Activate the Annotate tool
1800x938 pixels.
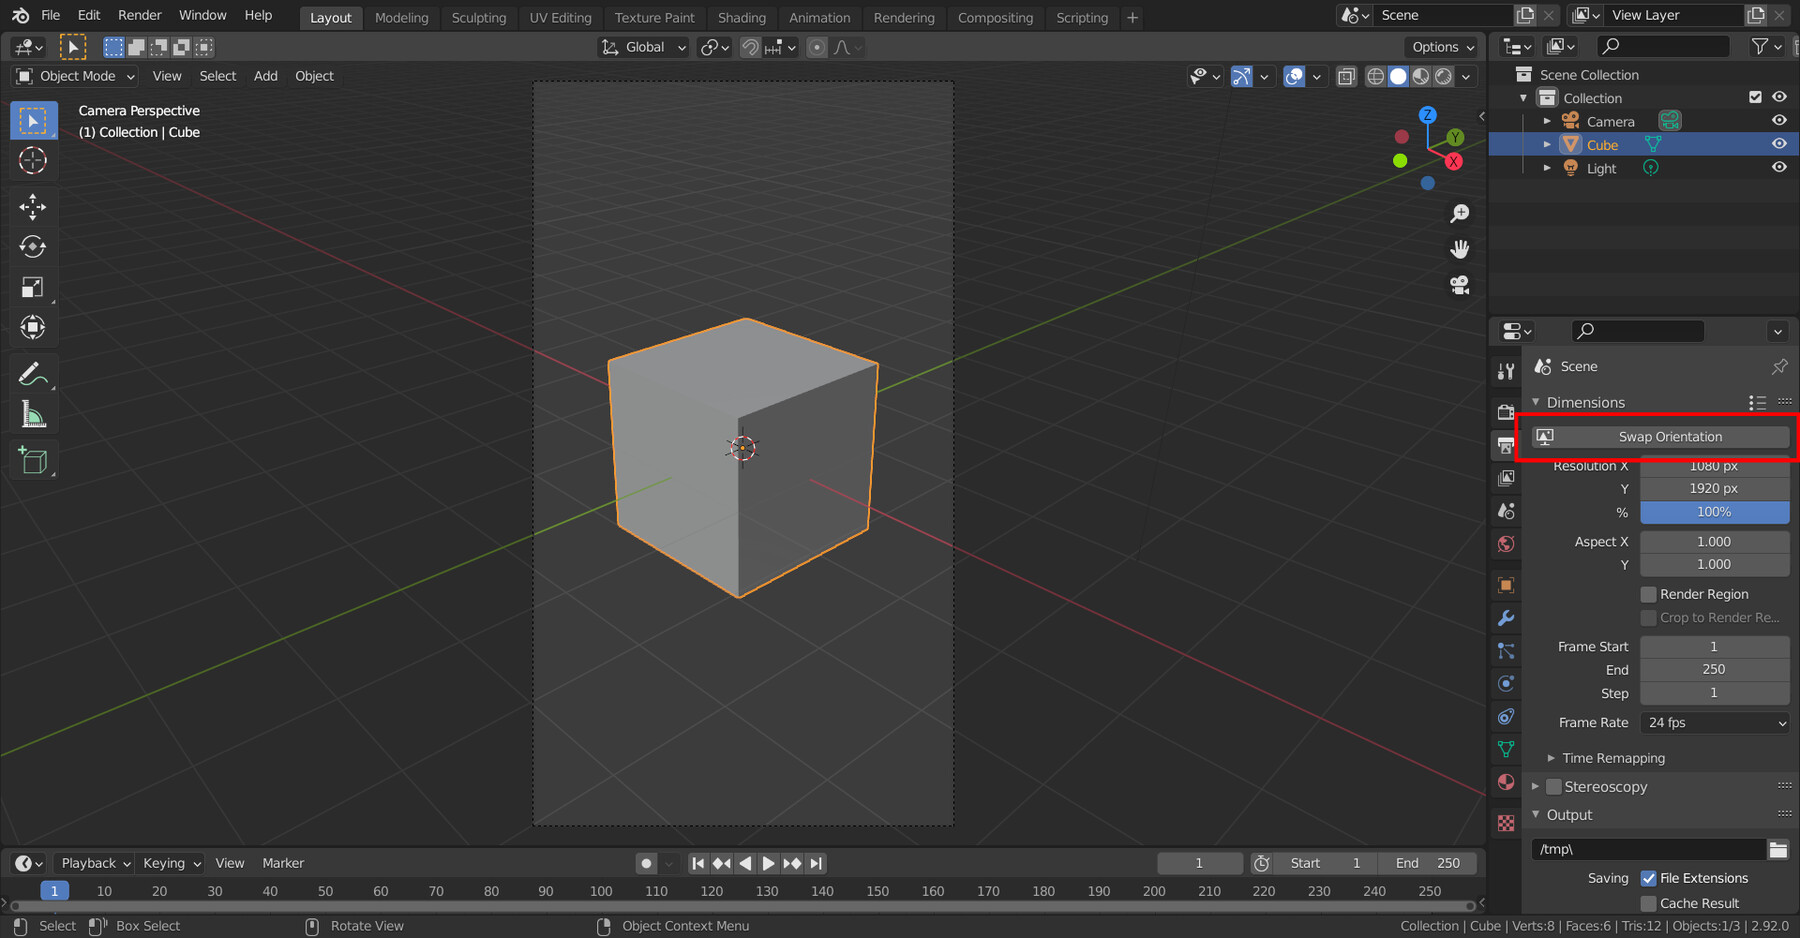33,374
